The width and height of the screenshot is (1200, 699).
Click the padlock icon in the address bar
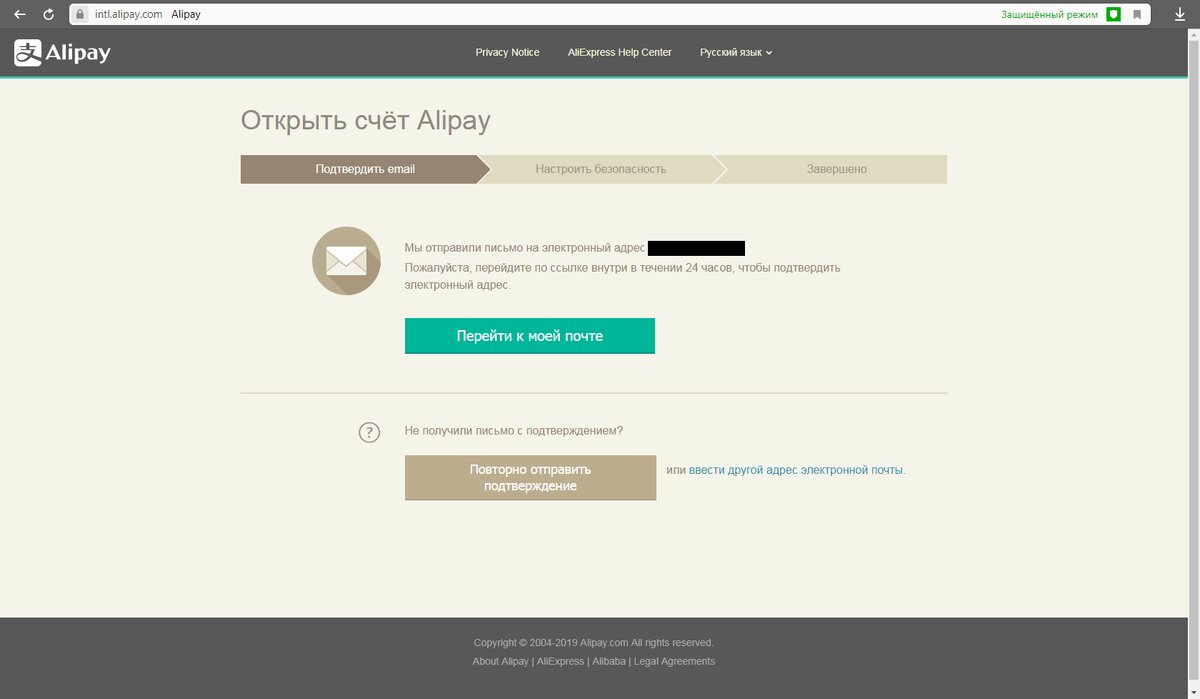coord(81,15)
